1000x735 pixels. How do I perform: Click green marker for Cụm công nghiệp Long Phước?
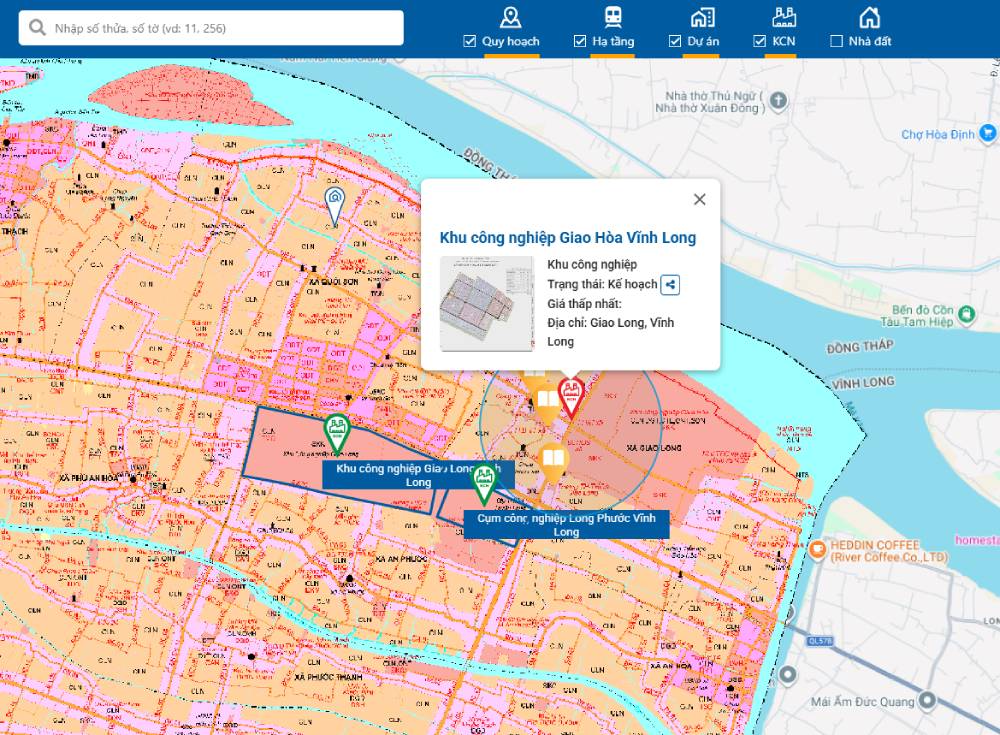[x=485, y=483]
